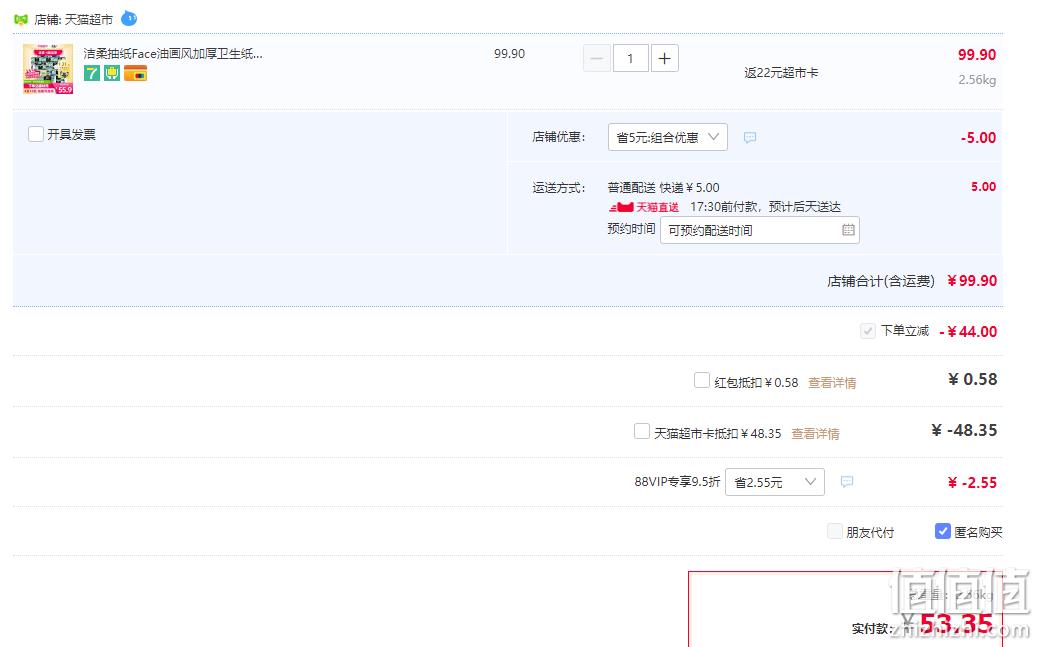Image resolution: width=1039 pixels, height=647 pixels.
Task: Click the green 7-day return badge
Action: pos(91,73)
